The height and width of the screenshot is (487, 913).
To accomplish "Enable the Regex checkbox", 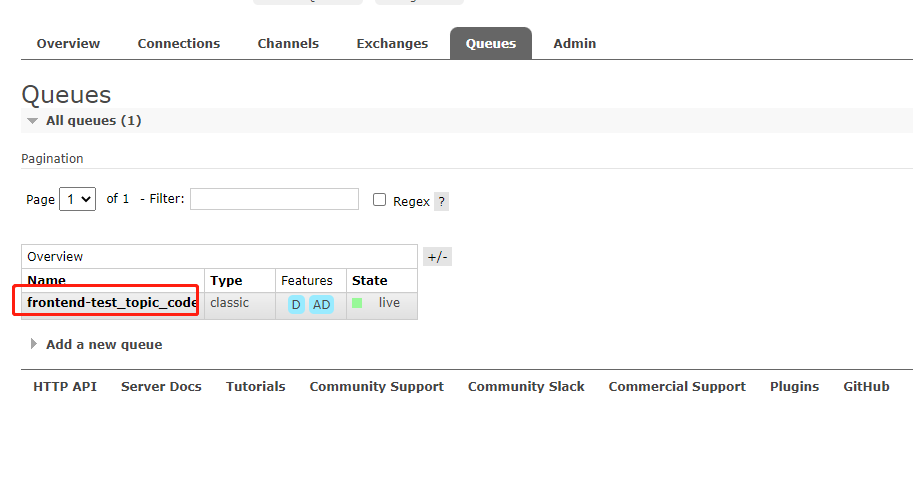I will [x=379, y=200].
